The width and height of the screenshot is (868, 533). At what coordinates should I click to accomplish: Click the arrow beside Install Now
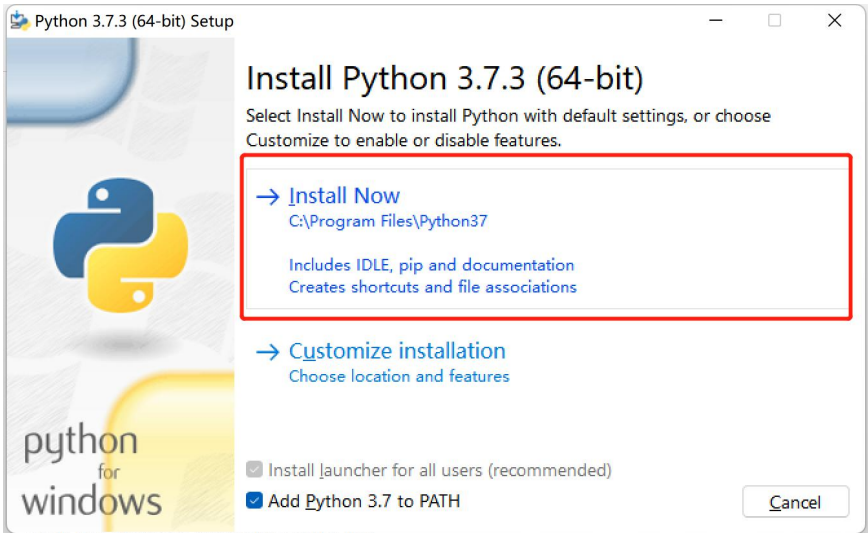pyautogui.click(x=267, y=196)
